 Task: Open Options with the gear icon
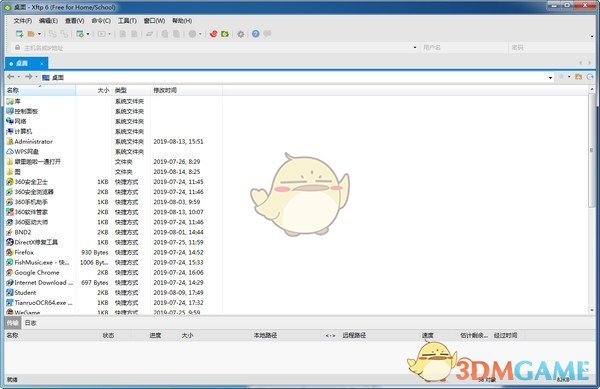(x=241, y=34)
